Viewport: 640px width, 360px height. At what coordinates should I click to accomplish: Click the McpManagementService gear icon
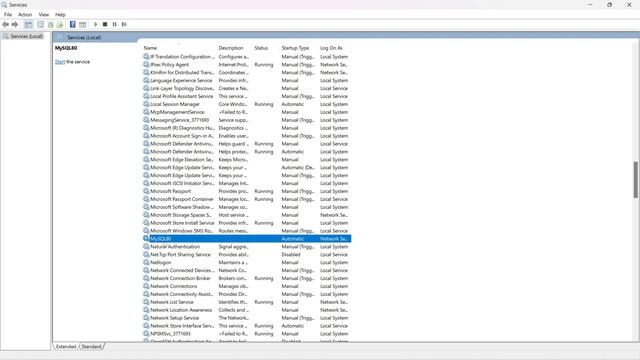146,112
